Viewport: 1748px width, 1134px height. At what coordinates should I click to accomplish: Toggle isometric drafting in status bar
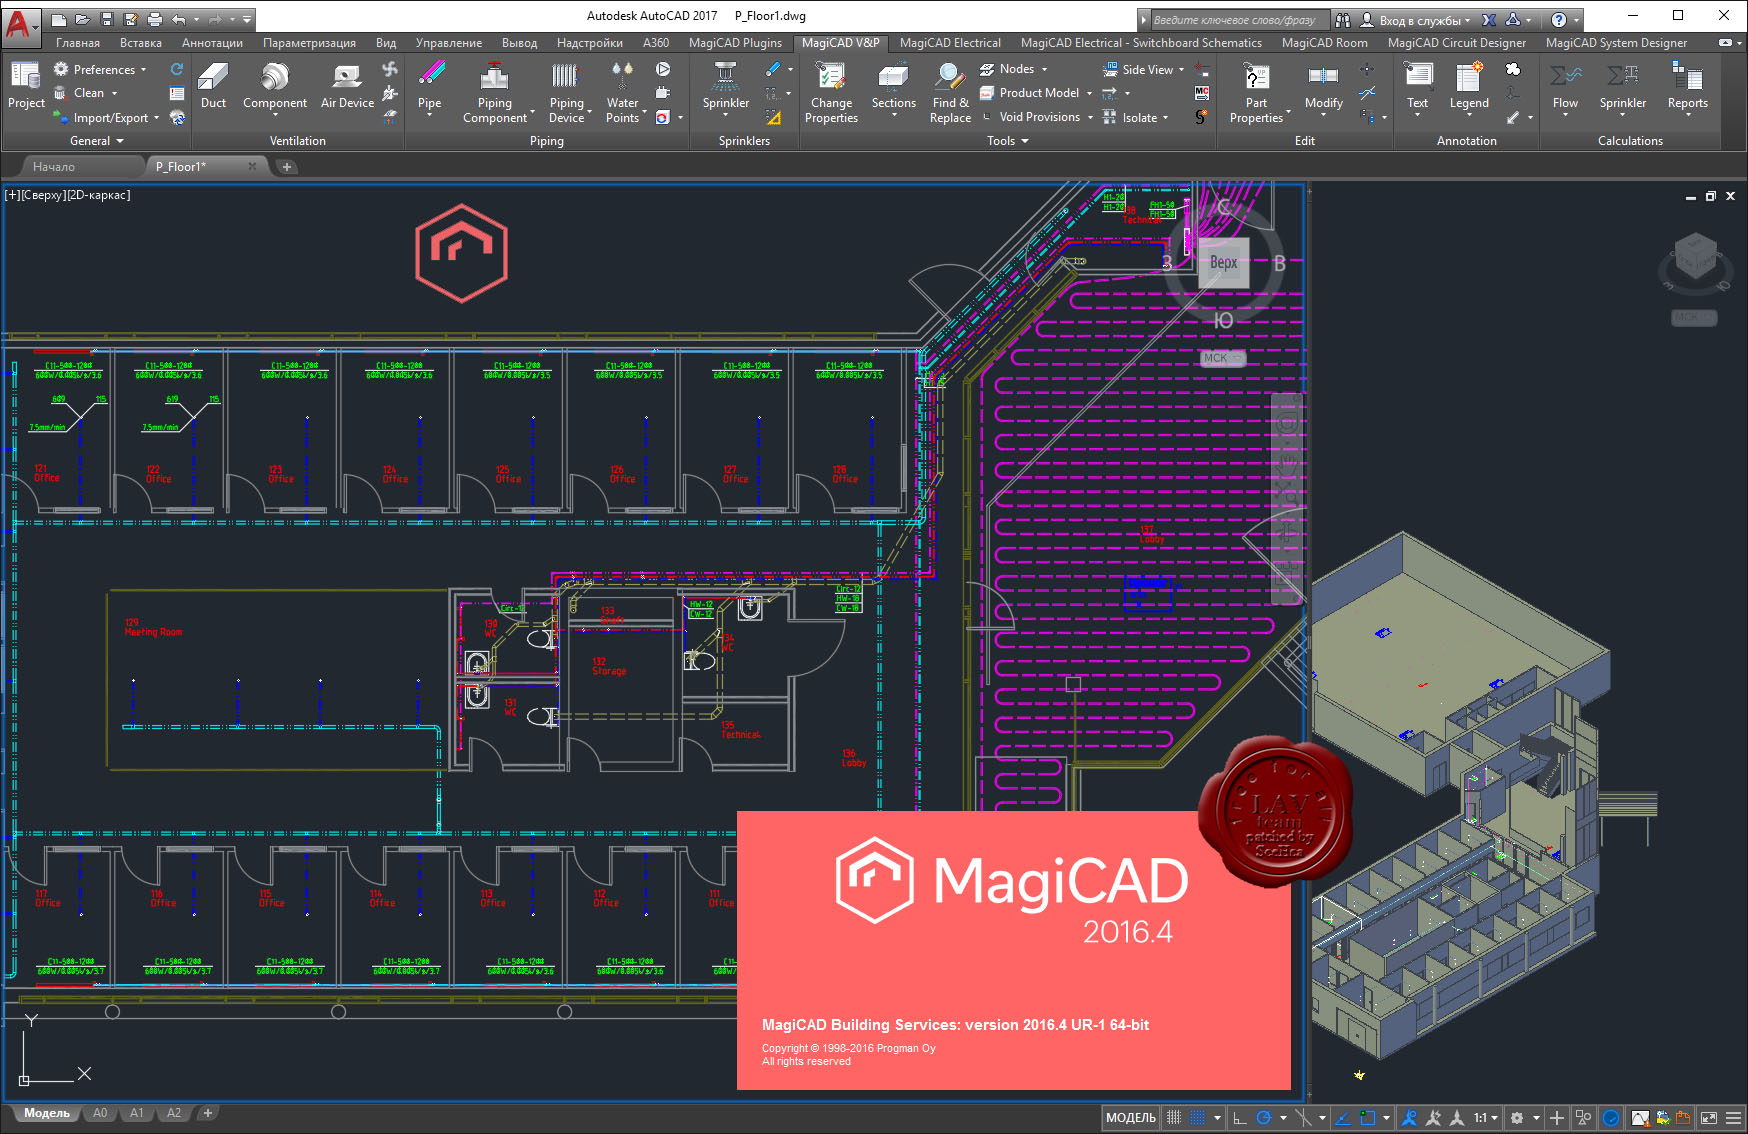(1303, 1118)
